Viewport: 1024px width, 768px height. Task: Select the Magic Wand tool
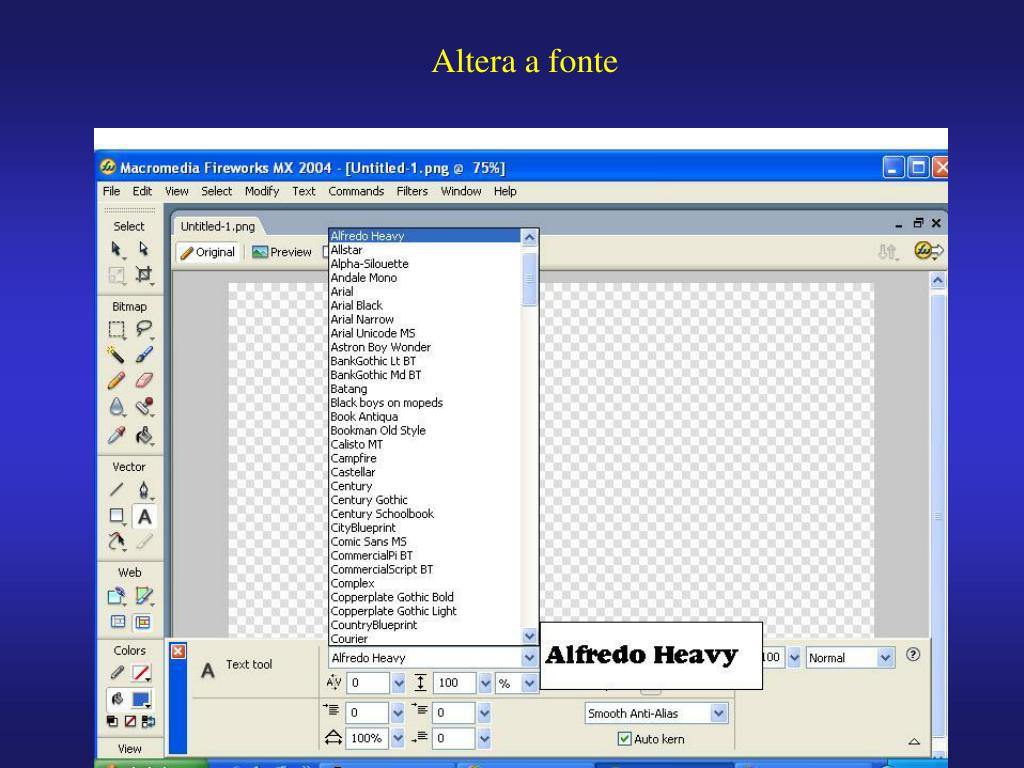[116, 355]
